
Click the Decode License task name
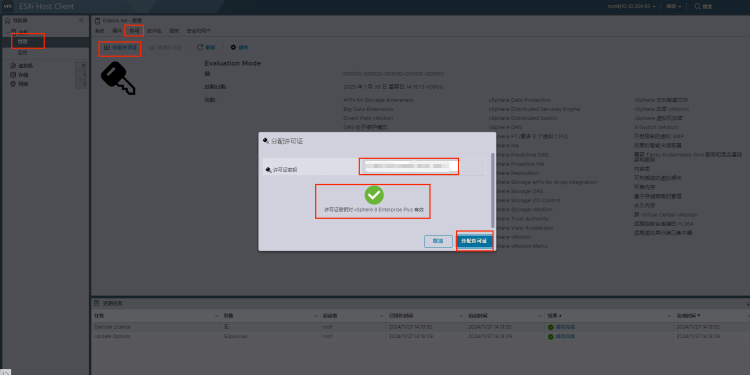click(112, 327)
